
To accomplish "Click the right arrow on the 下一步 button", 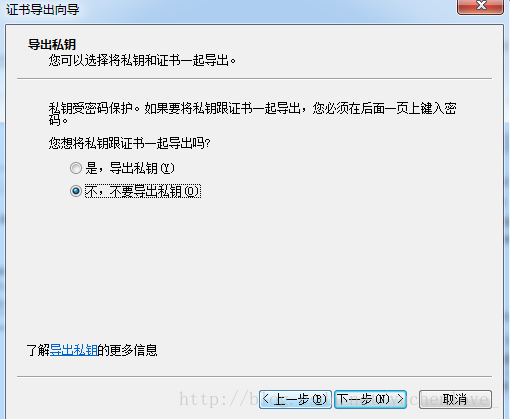I will (x=400, y=399).
